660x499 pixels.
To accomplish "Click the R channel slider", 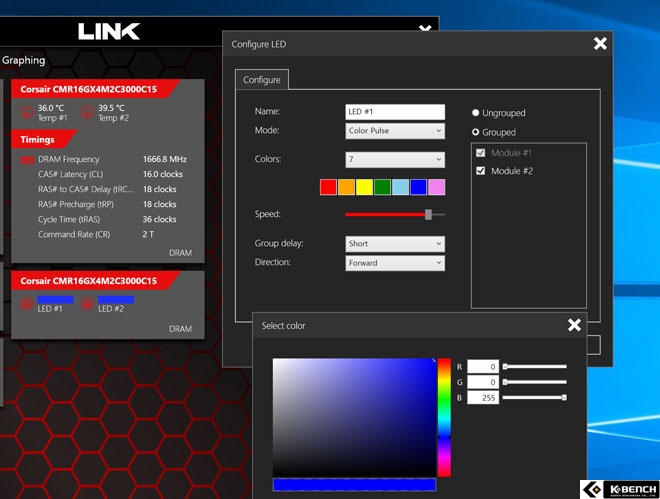I will coord(535,367).
